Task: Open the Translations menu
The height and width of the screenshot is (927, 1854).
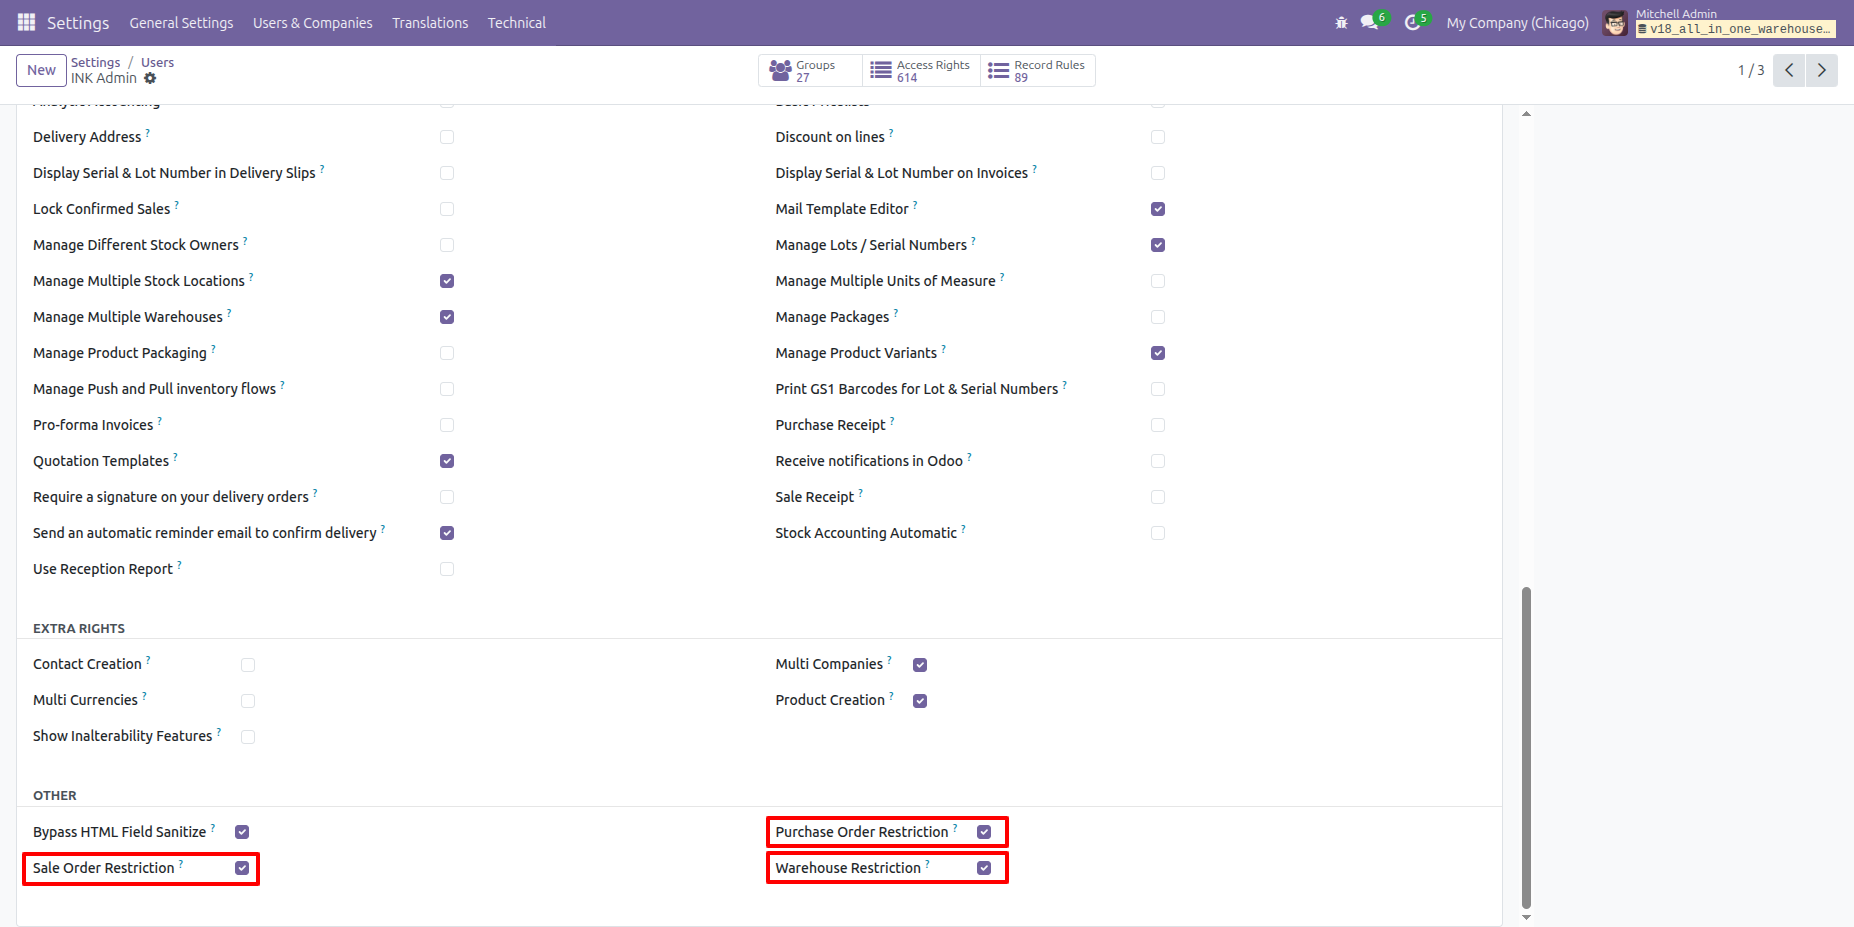Action: [430, 22]
